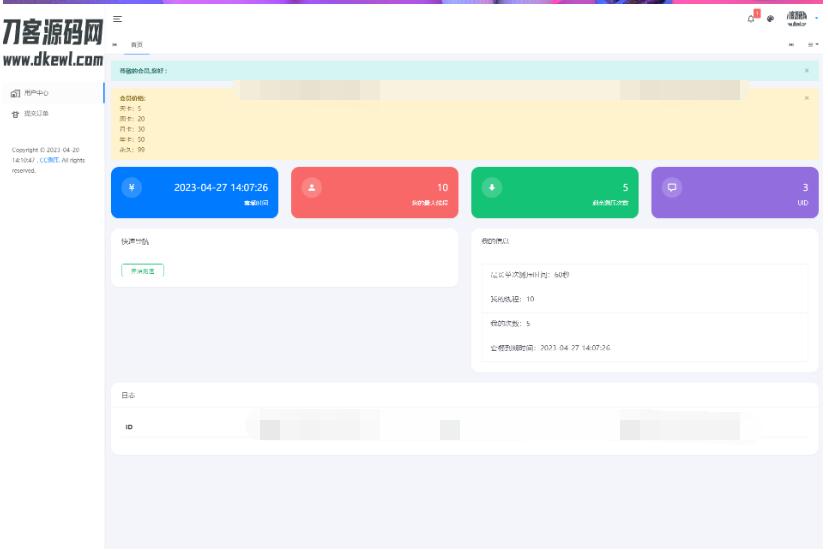Open the user avatar dropdown in header
Image resolution: width=828 pixels, height=553 pixels.
pyautogui.click(x=799, y=18)
